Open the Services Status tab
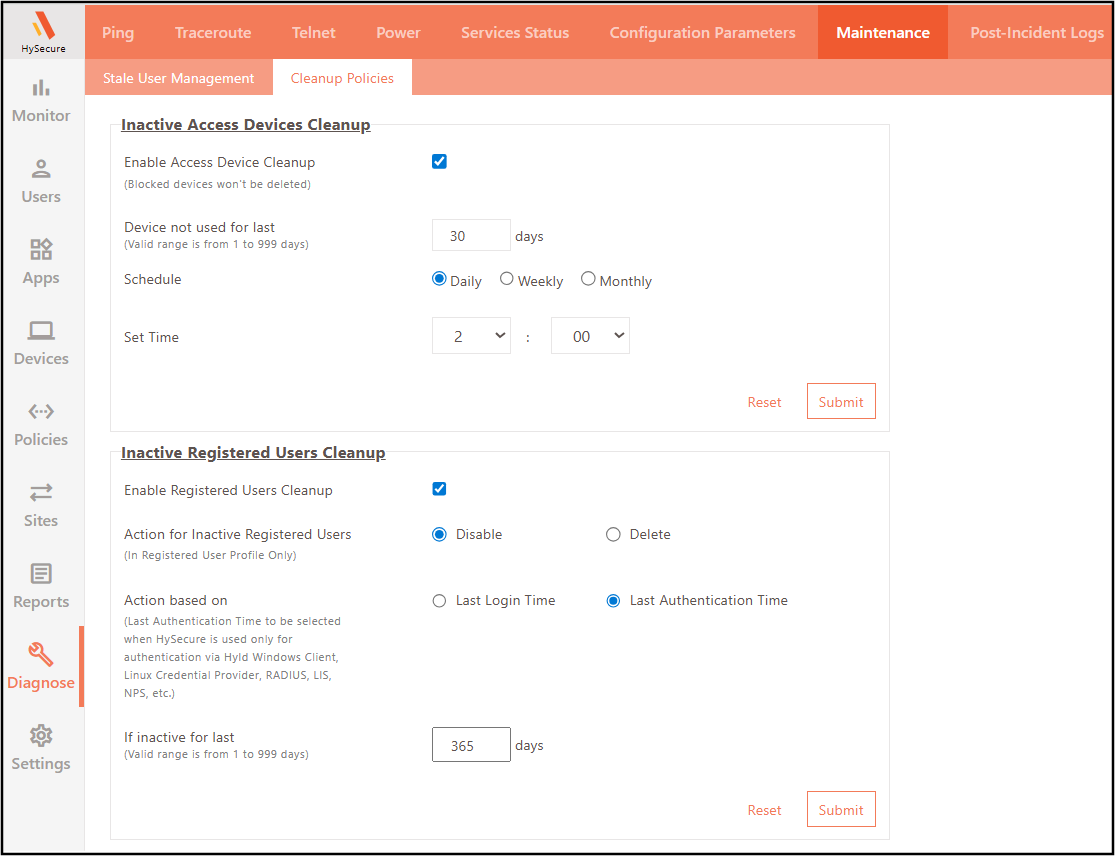The image size is (1115, 856). tap(515, 33)
